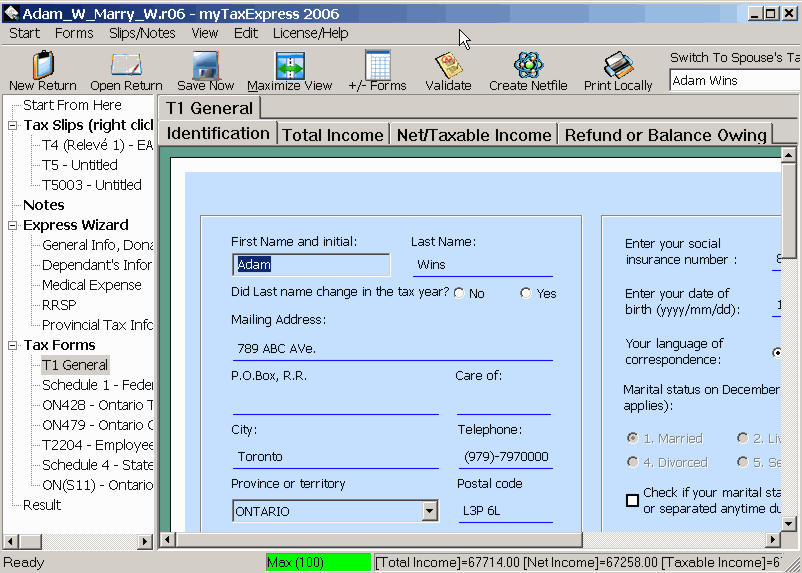Select No for last name change
802x573 pixels.
(x=459, y=293)
